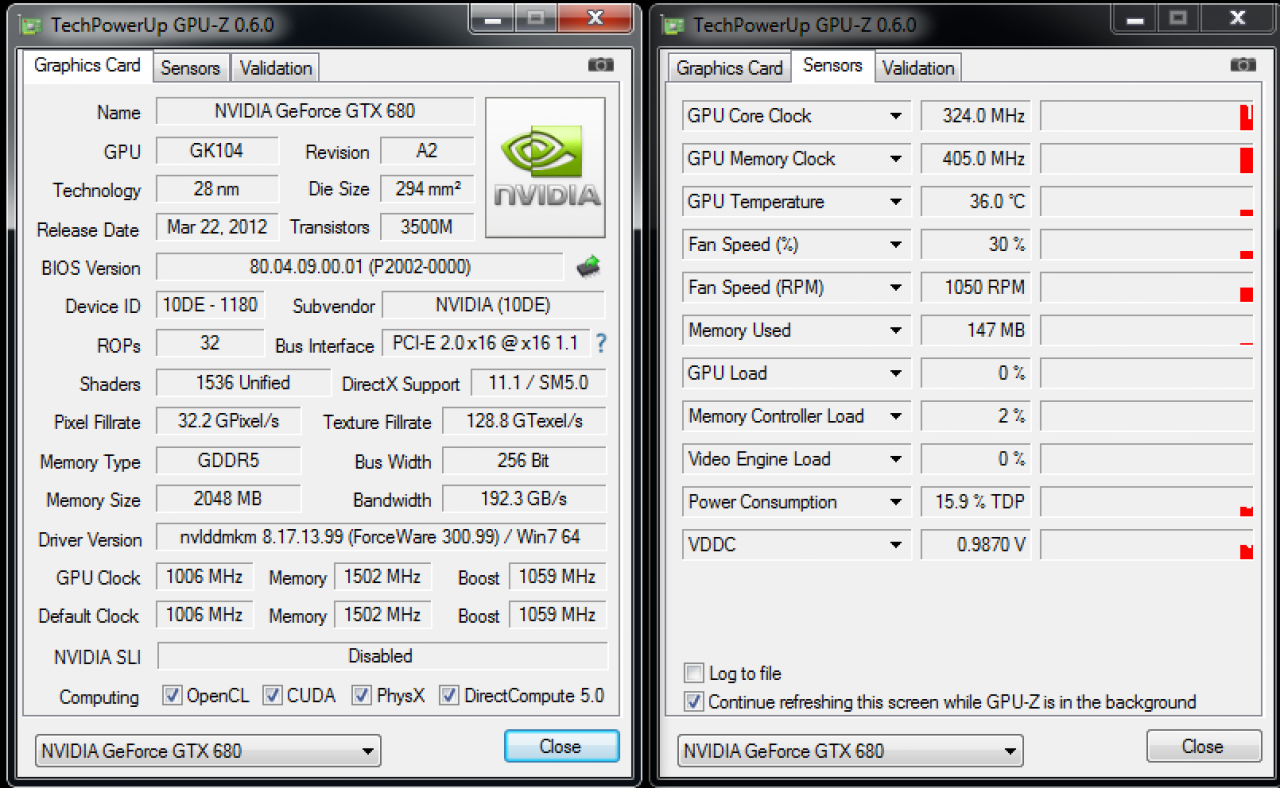Open GPU Temperature sensor dropdown
This screenshot has width=1280, height=788.
[x=896, y=202]
